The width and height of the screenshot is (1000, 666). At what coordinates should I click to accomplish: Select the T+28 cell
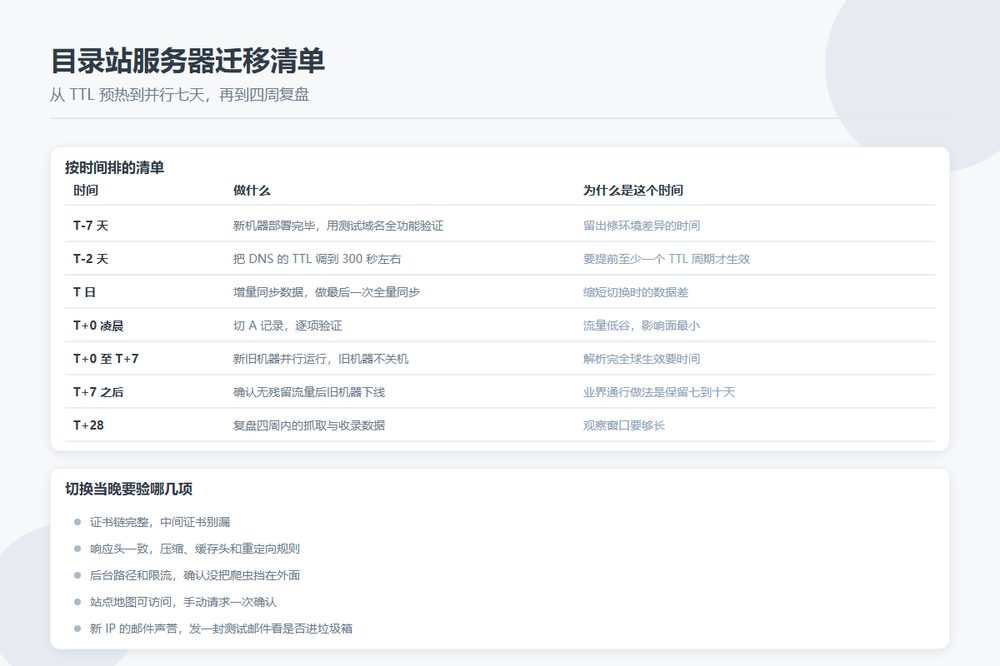coord(89,425)
